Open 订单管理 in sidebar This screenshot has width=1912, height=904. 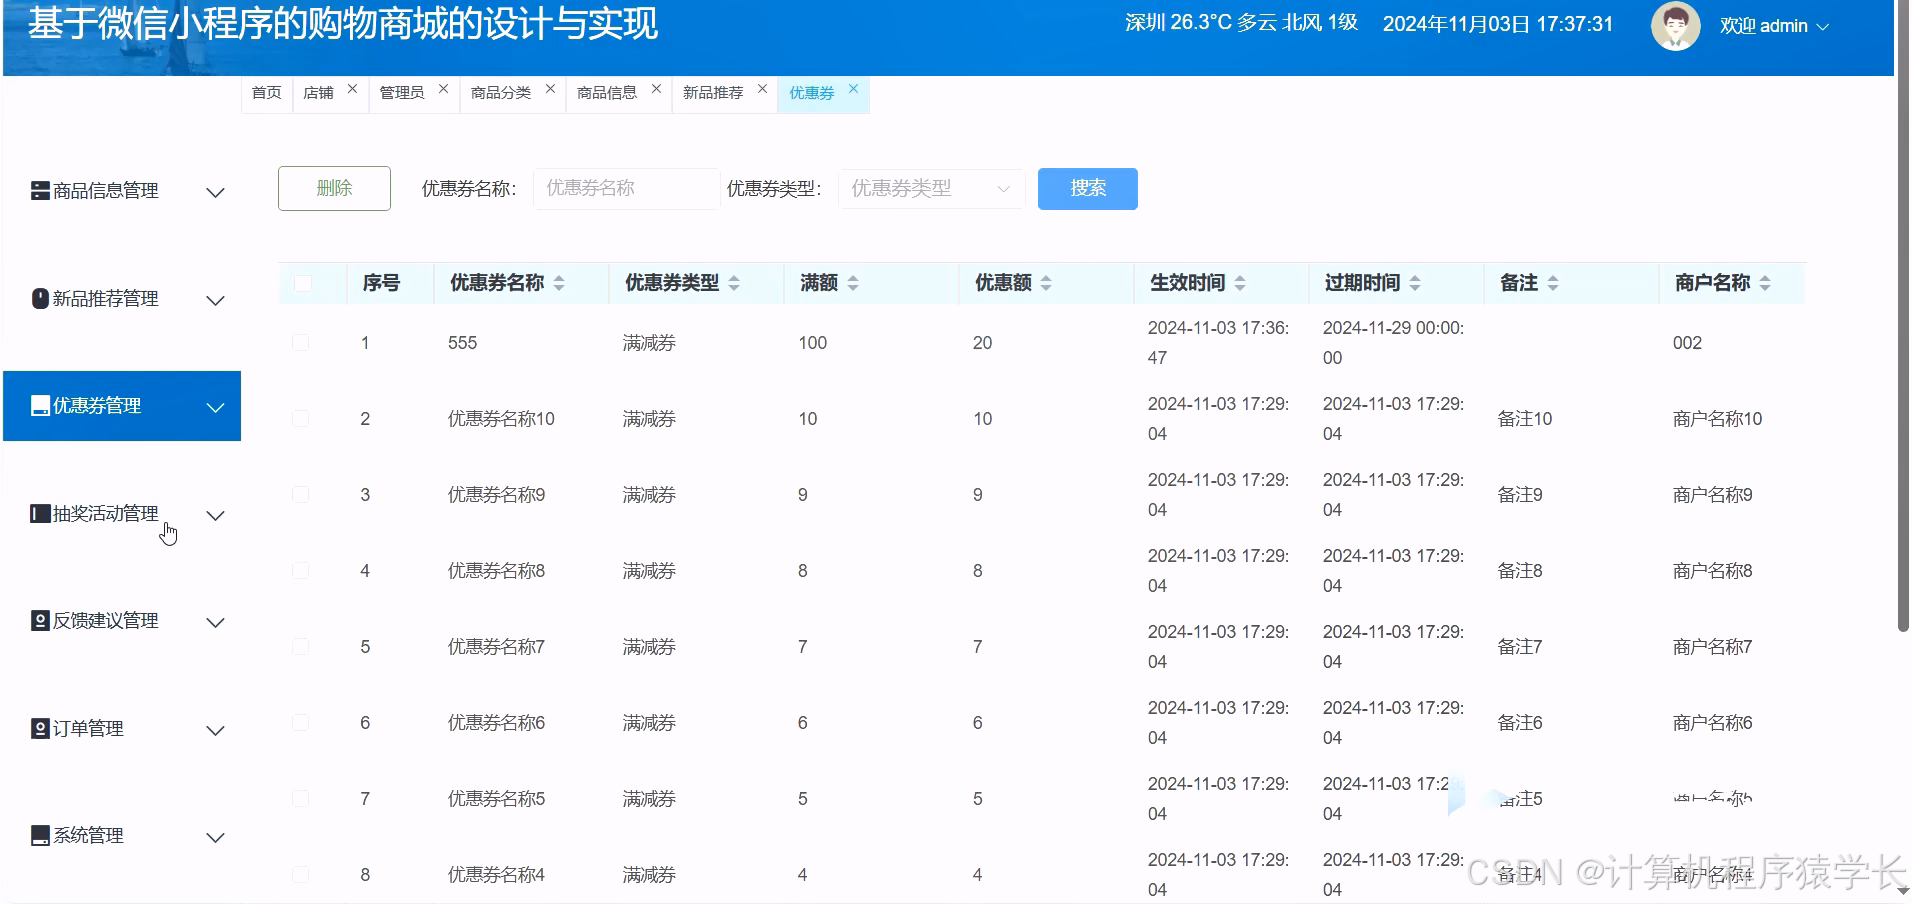(x=122, y=729)
